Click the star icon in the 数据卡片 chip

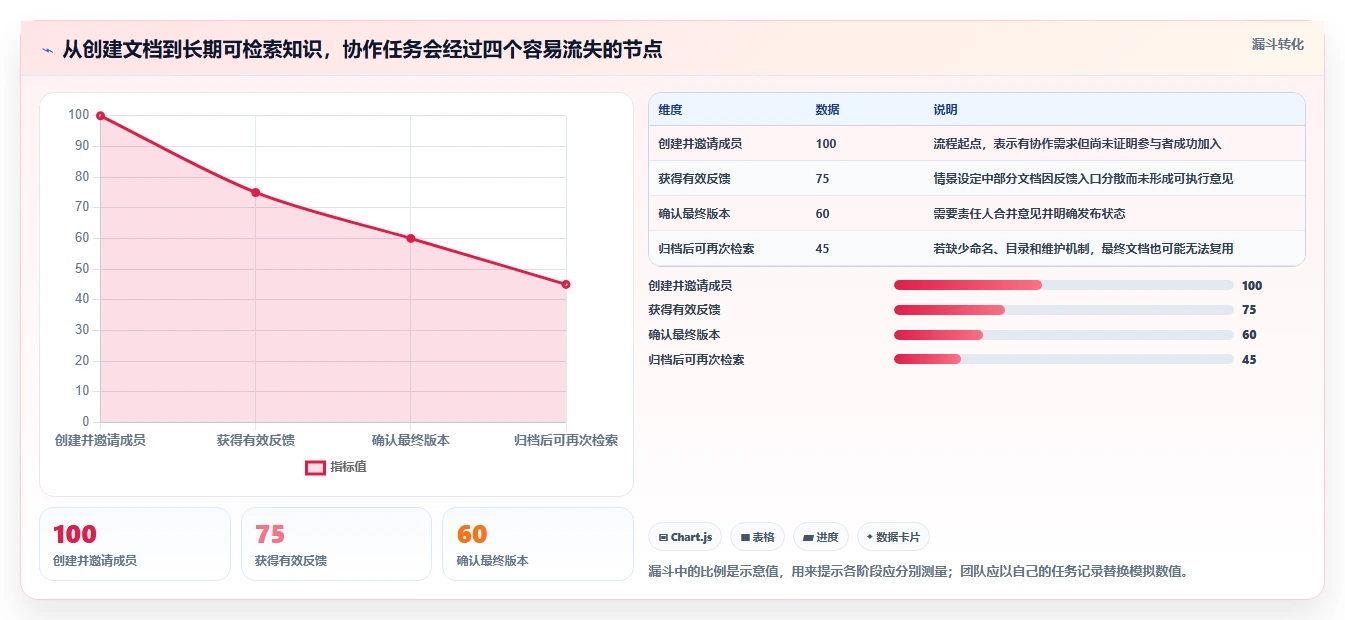point(870,537)
